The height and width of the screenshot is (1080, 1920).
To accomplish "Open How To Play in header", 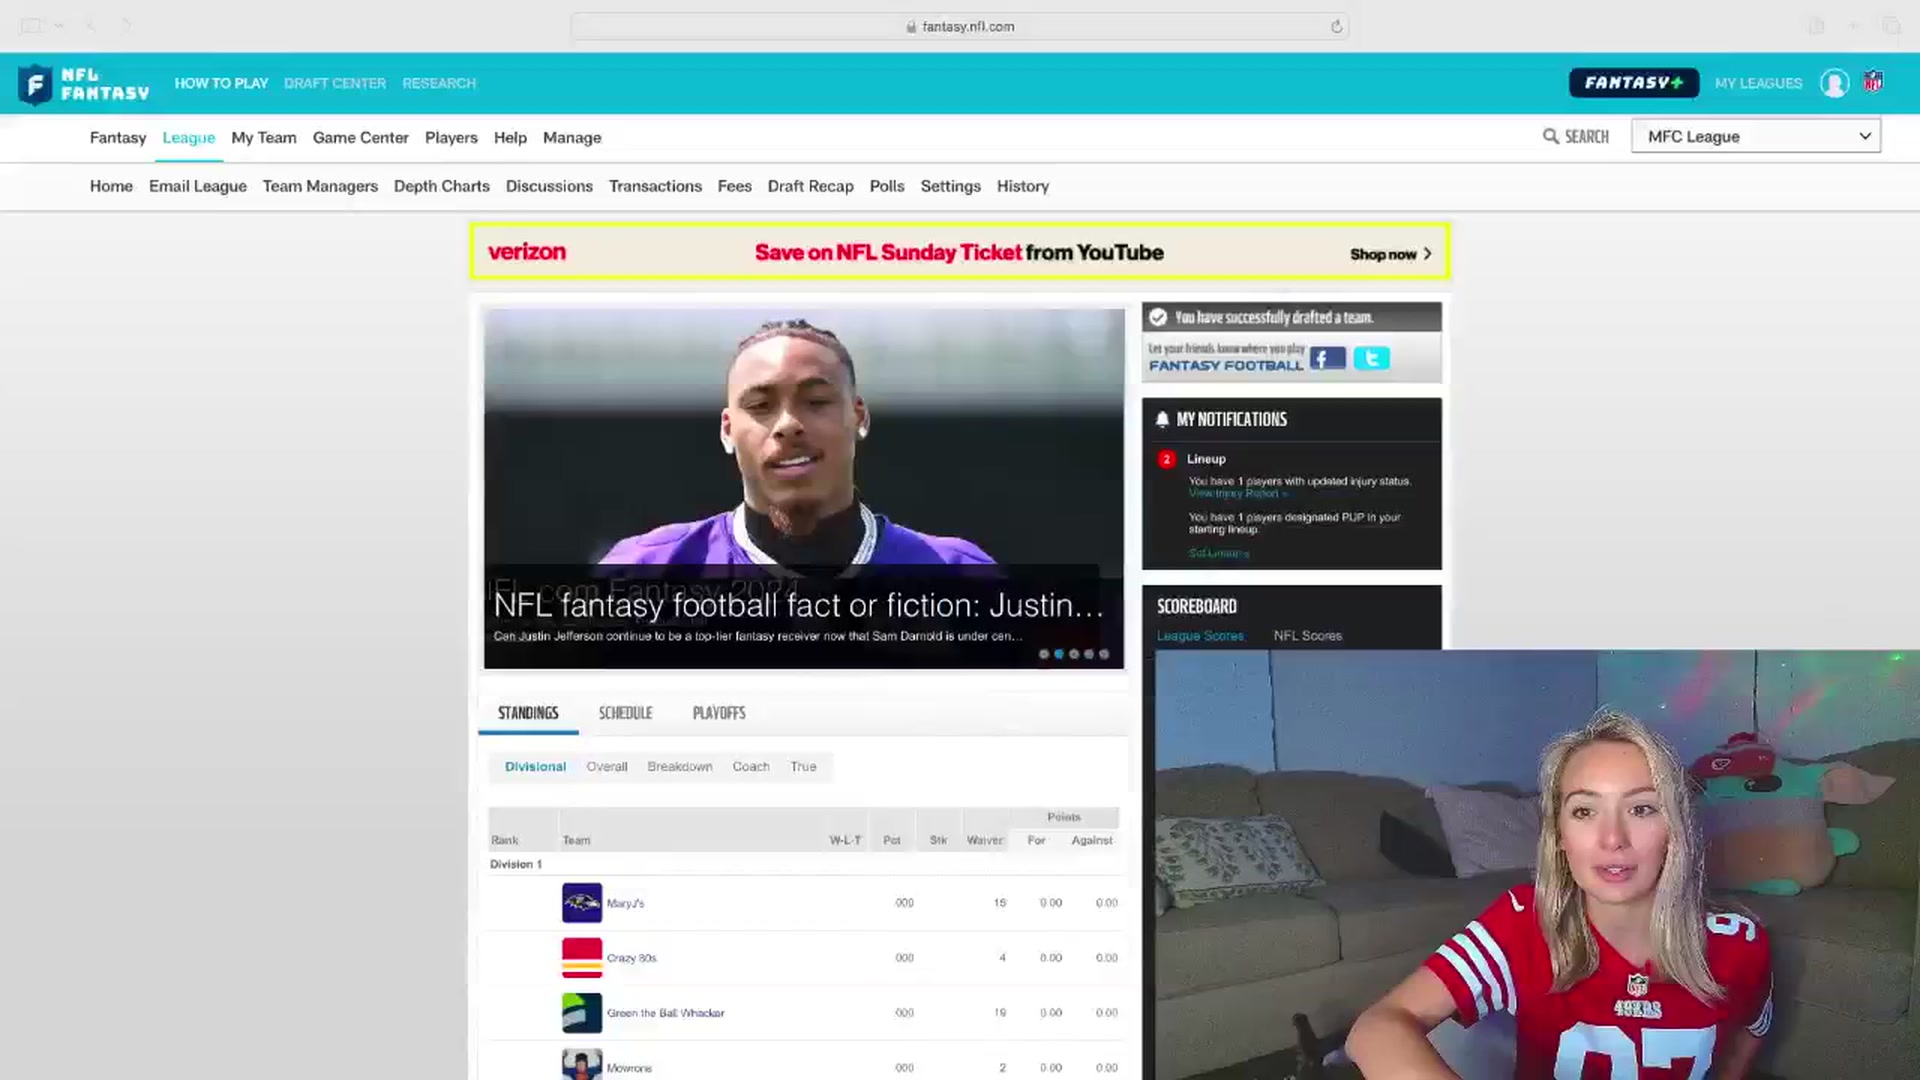I will coord(221,83).
